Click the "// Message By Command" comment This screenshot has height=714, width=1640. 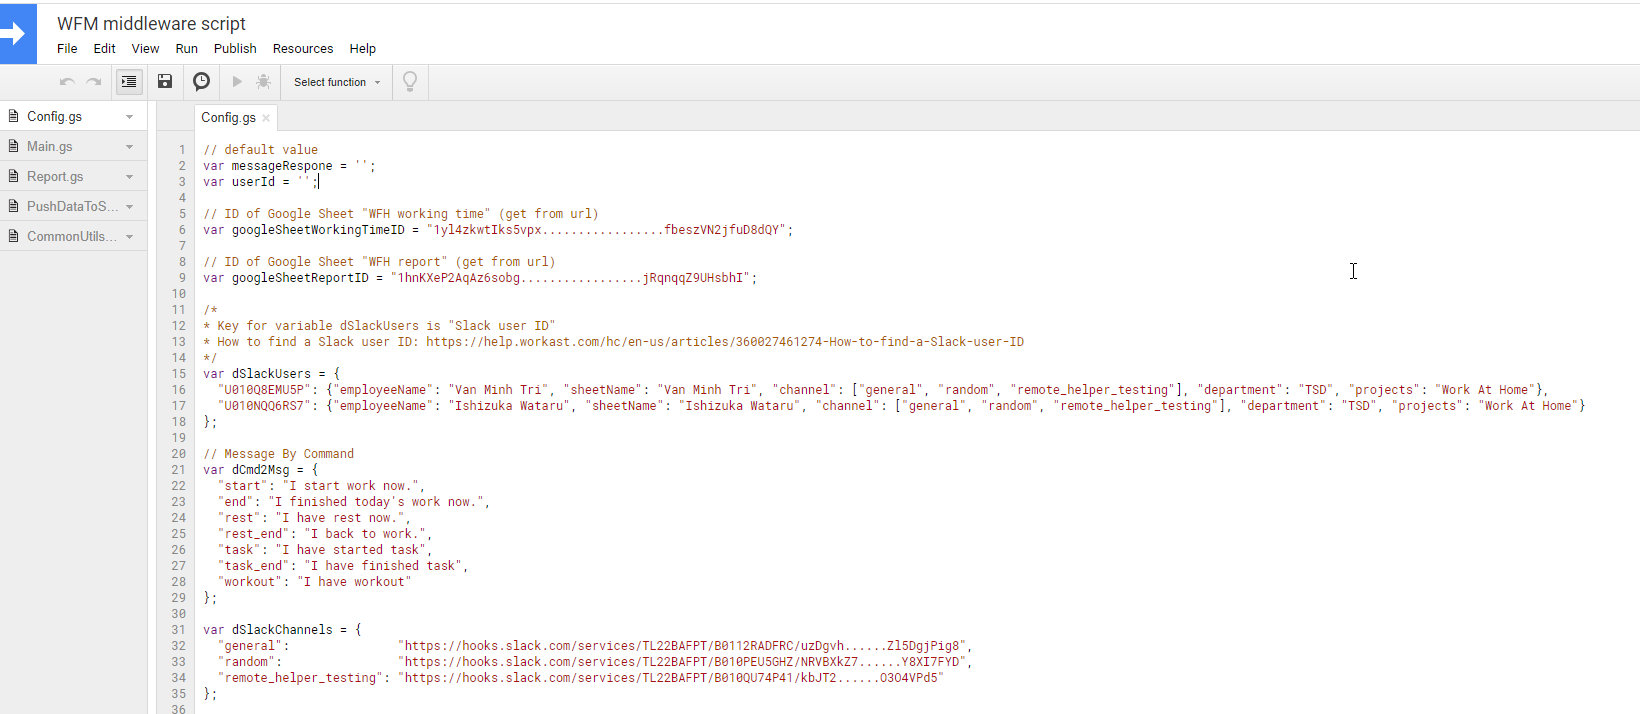point(279,454)
